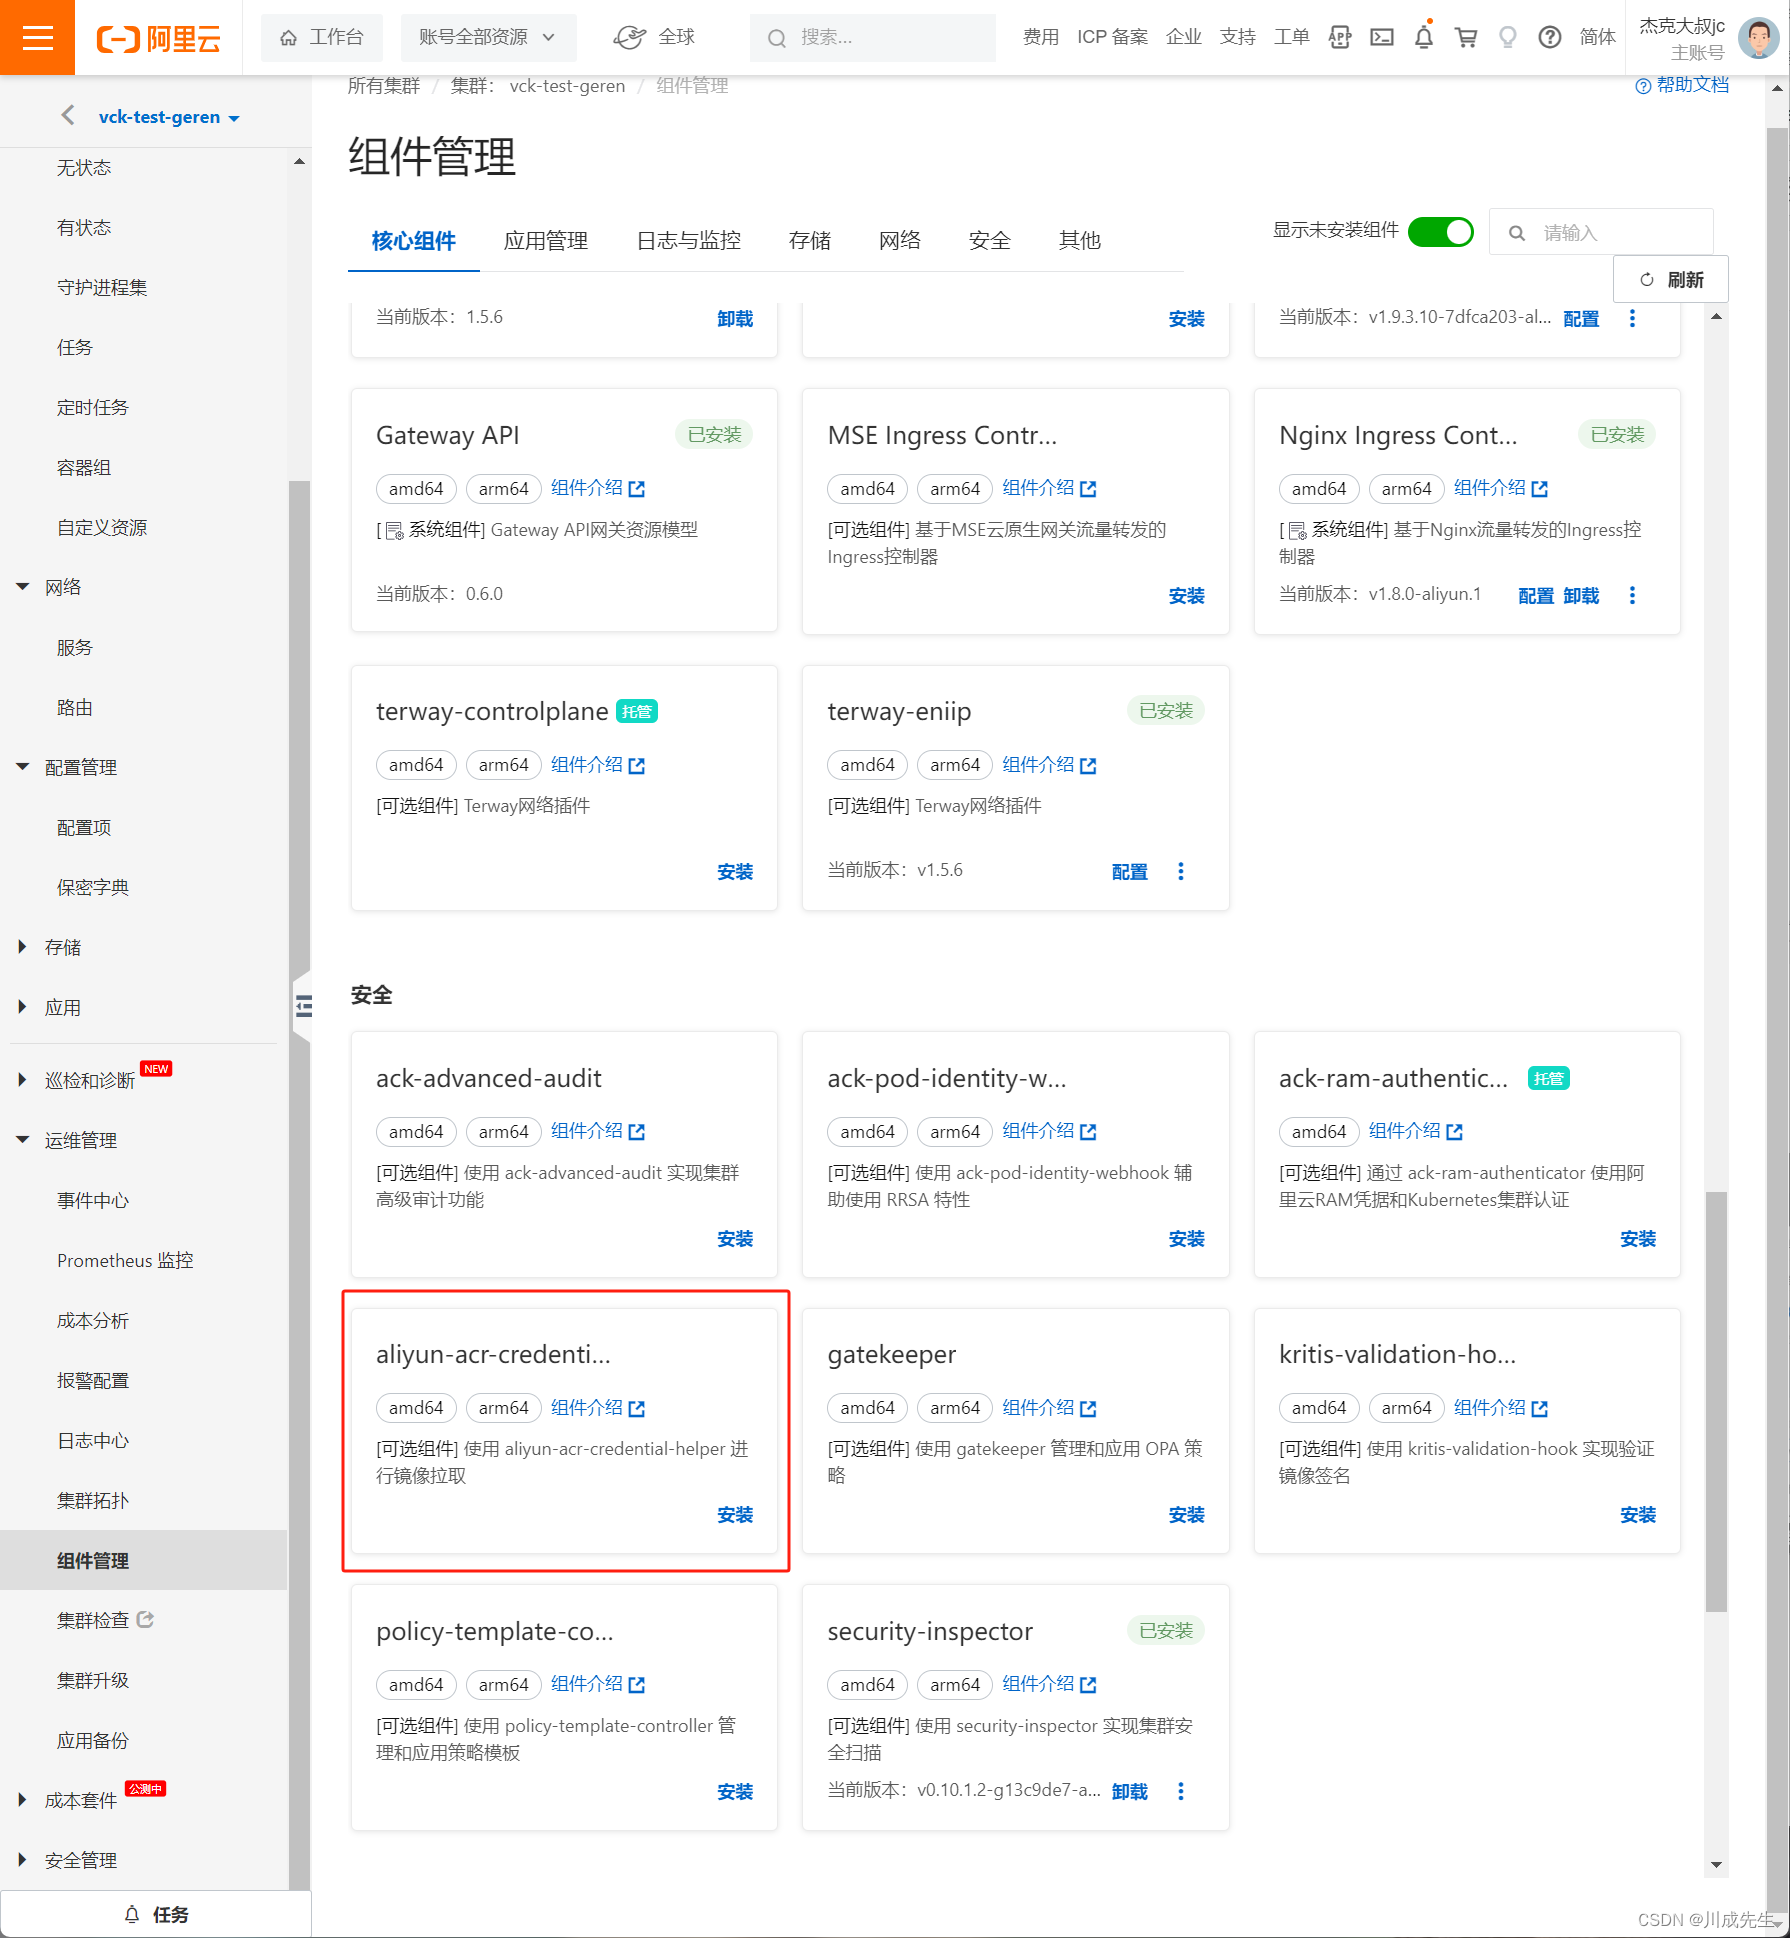Viewport: 1790px width, 1938px height.
Task: Expand the 安全管理 sidebar section
Action: point(23,1860)
